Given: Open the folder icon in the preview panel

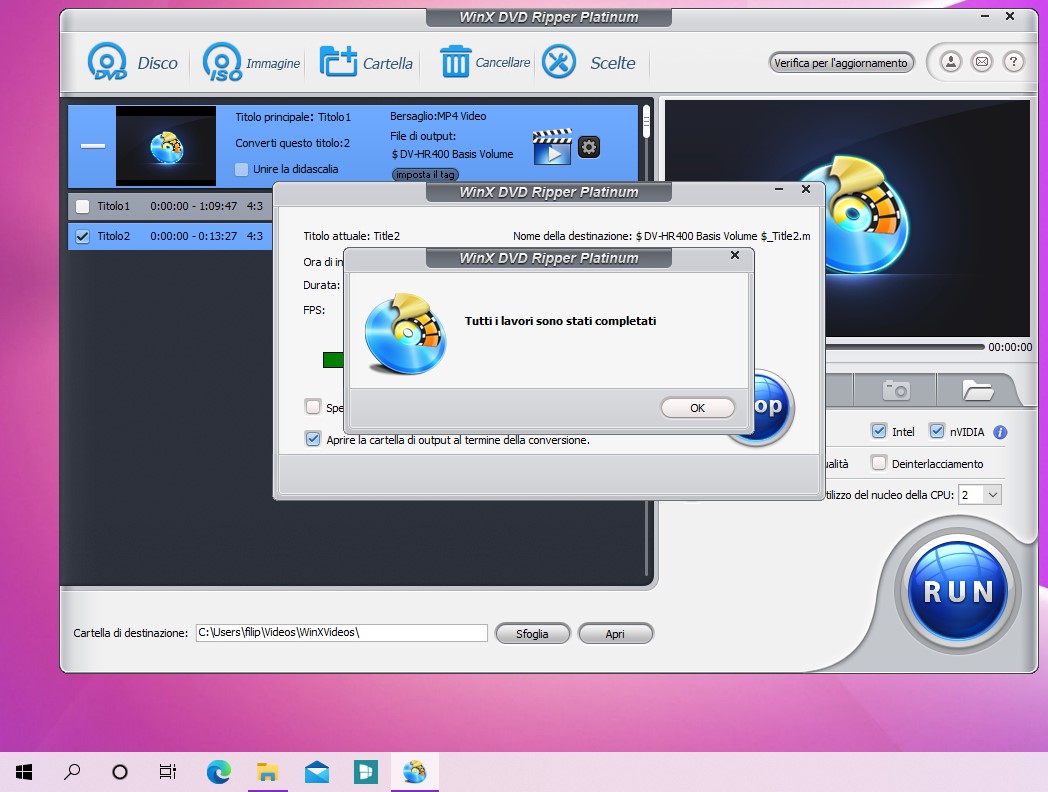Looking at the screenshot, I should point(977,390).
